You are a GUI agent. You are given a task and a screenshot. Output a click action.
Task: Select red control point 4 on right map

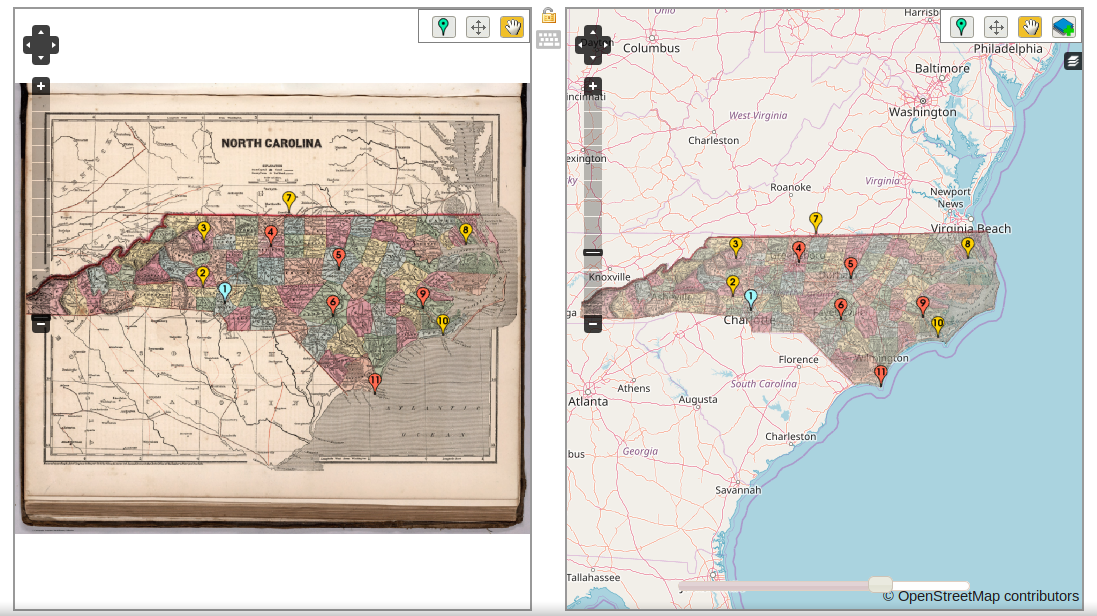click(798, 251)
